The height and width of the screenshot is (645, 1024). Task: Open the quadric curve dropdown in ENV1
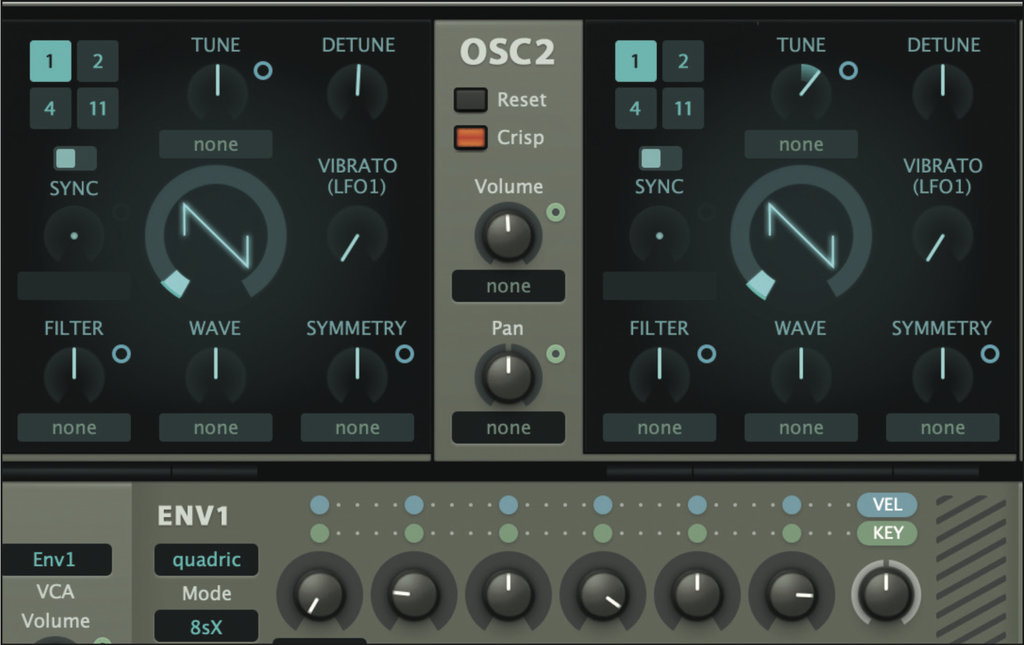pos(206,560)
